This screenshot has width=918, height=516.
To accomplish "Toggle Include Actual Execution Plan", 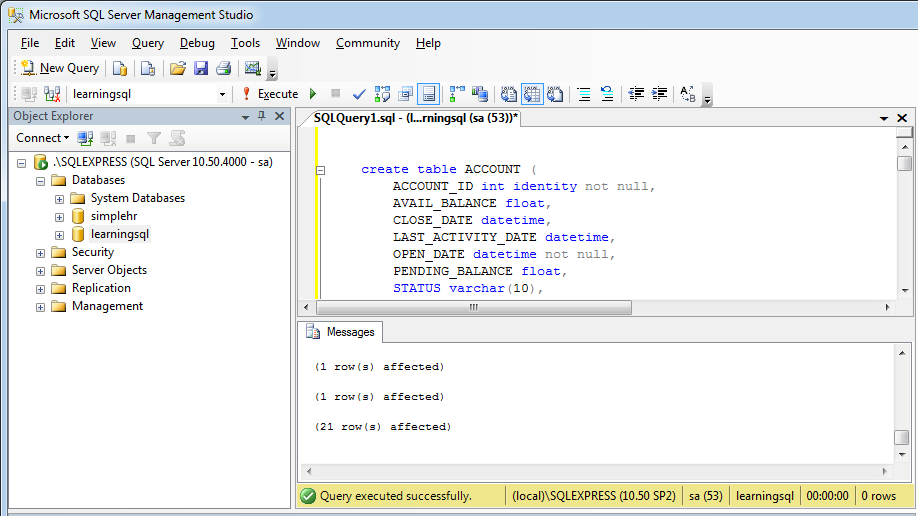I will [457, 94].
